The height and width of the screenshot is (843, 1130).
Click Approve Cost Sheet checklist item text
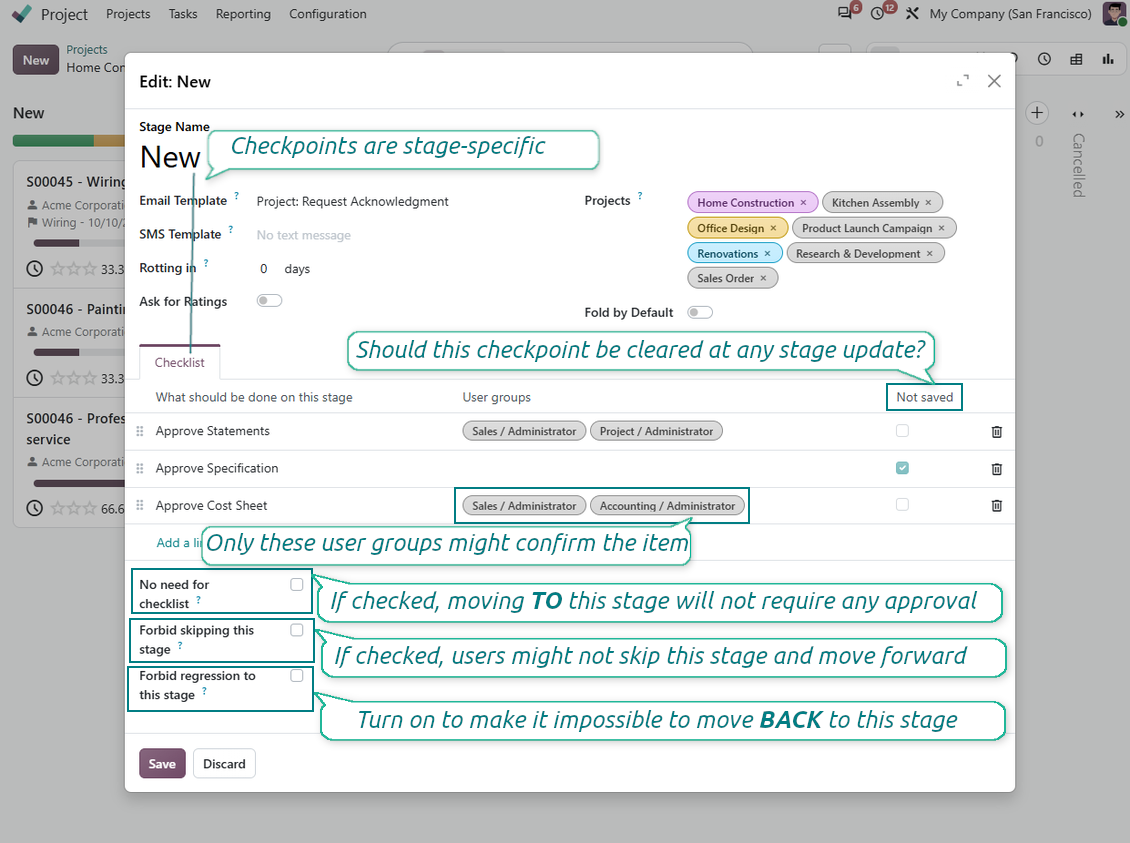[211, 506]
